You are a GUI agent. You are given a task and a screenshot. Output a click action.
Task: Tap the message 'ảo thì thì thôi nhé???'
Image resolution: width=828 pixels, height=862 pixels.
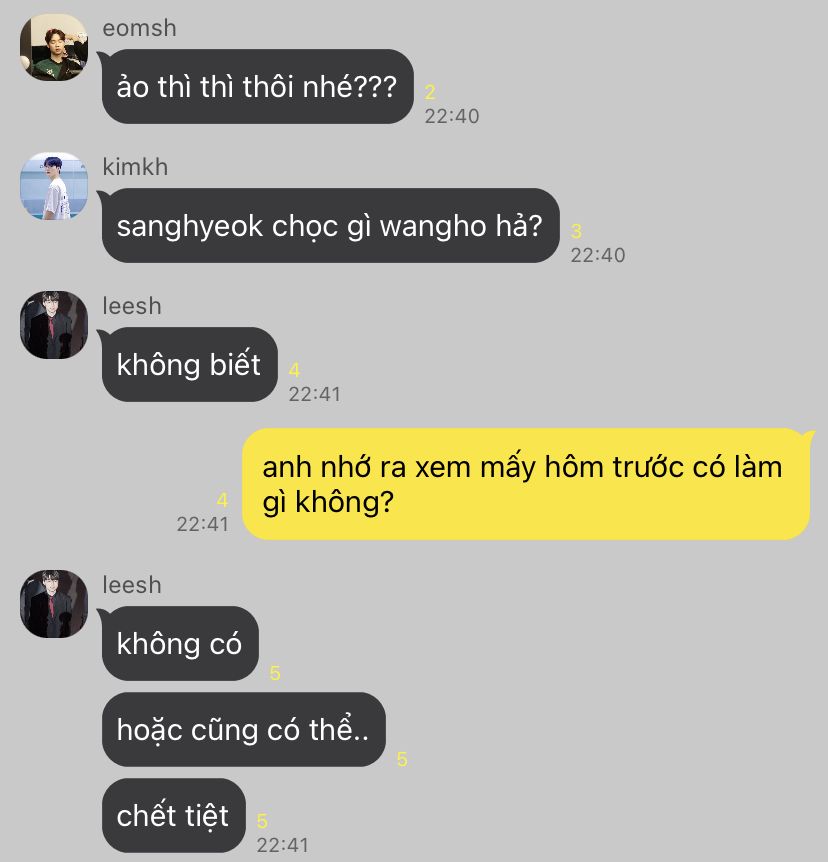(257, 86)
